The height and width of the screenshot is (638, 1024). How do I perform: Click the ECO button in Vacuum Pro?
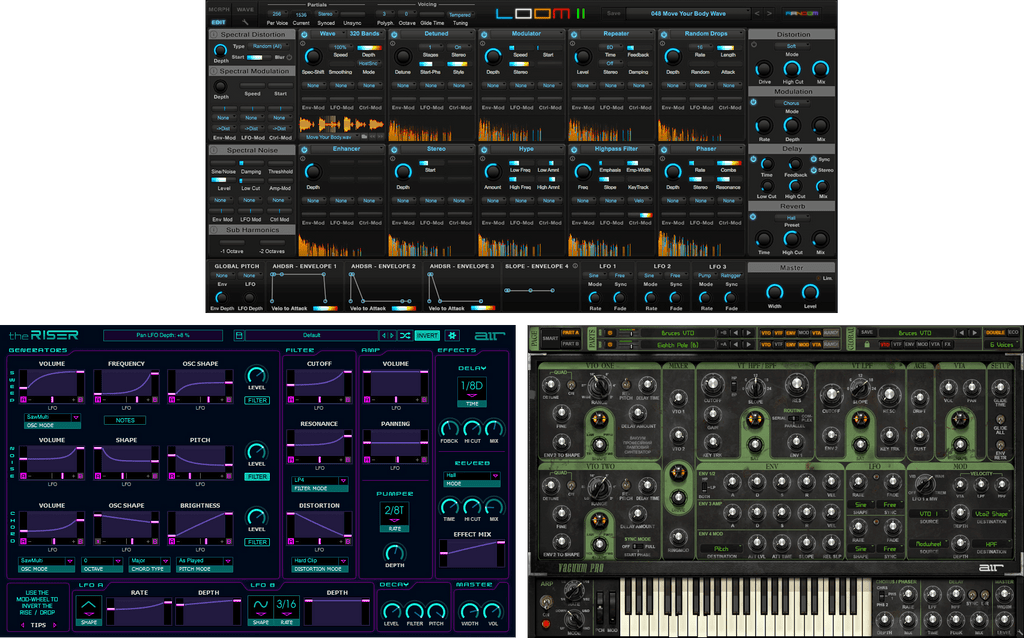tap(1013, 333)
